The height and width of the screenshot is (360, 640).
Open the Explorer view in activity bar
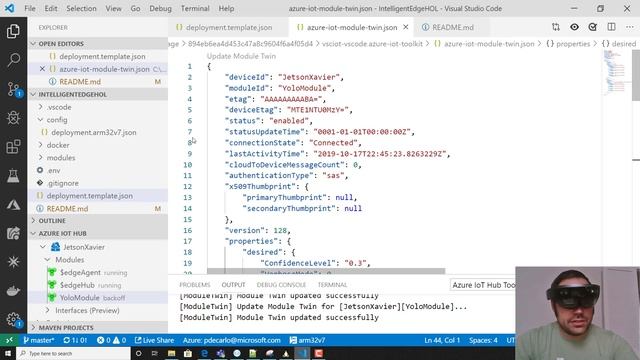click(13, 31)
